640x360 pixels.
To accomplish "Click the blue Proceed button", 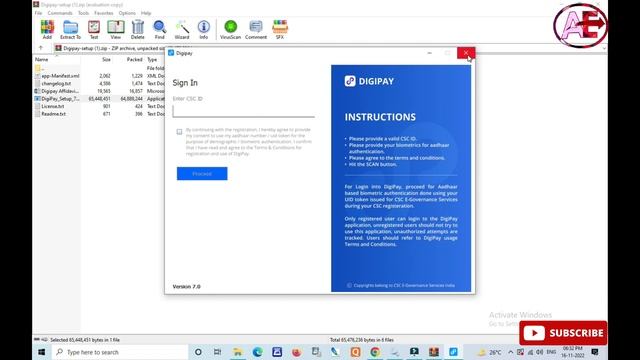I will pos(202,173).
